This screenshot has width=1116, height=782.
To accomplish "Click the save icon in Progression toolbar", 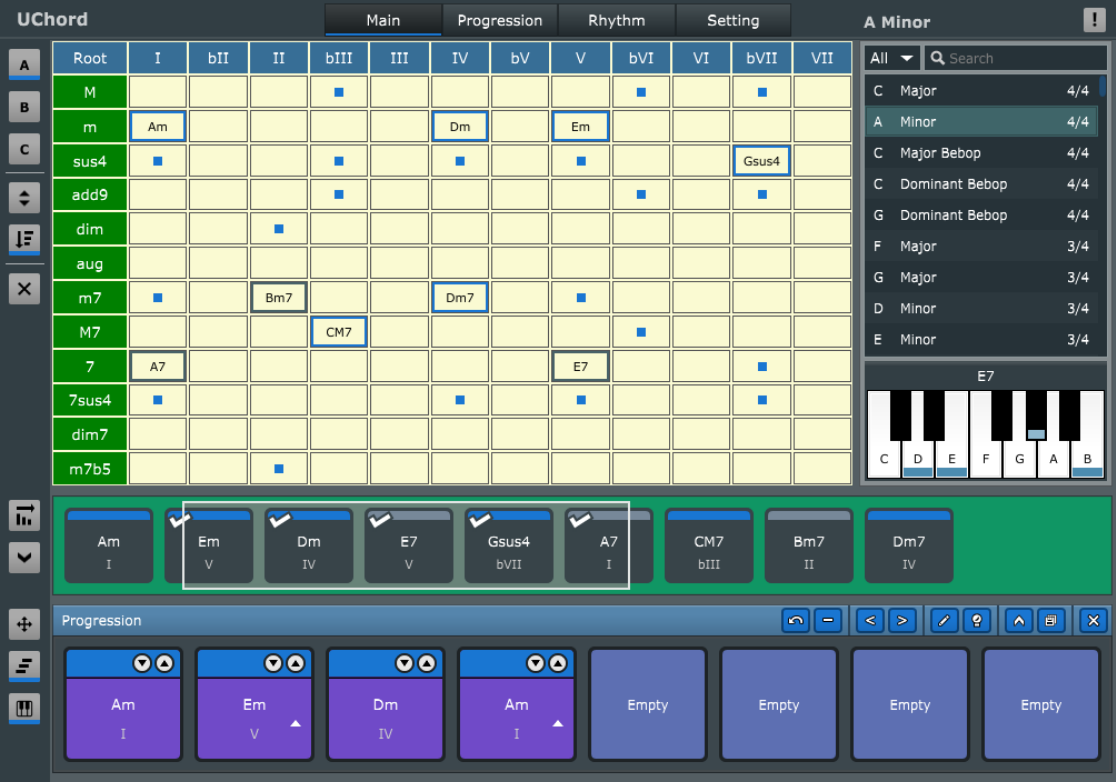I will (1051, 620).
